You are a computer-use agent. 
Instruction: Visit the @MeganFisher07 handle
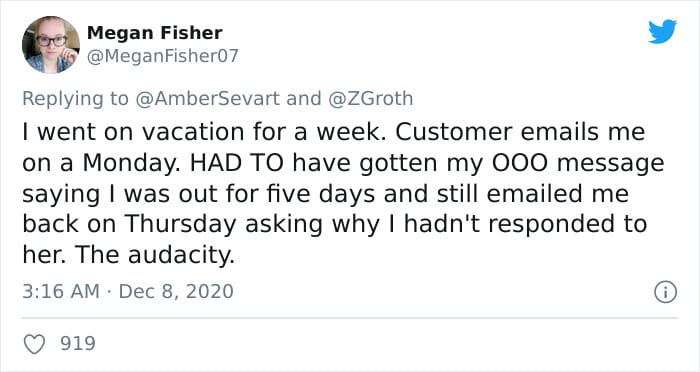pyautogui.click(x=162, y=57)
